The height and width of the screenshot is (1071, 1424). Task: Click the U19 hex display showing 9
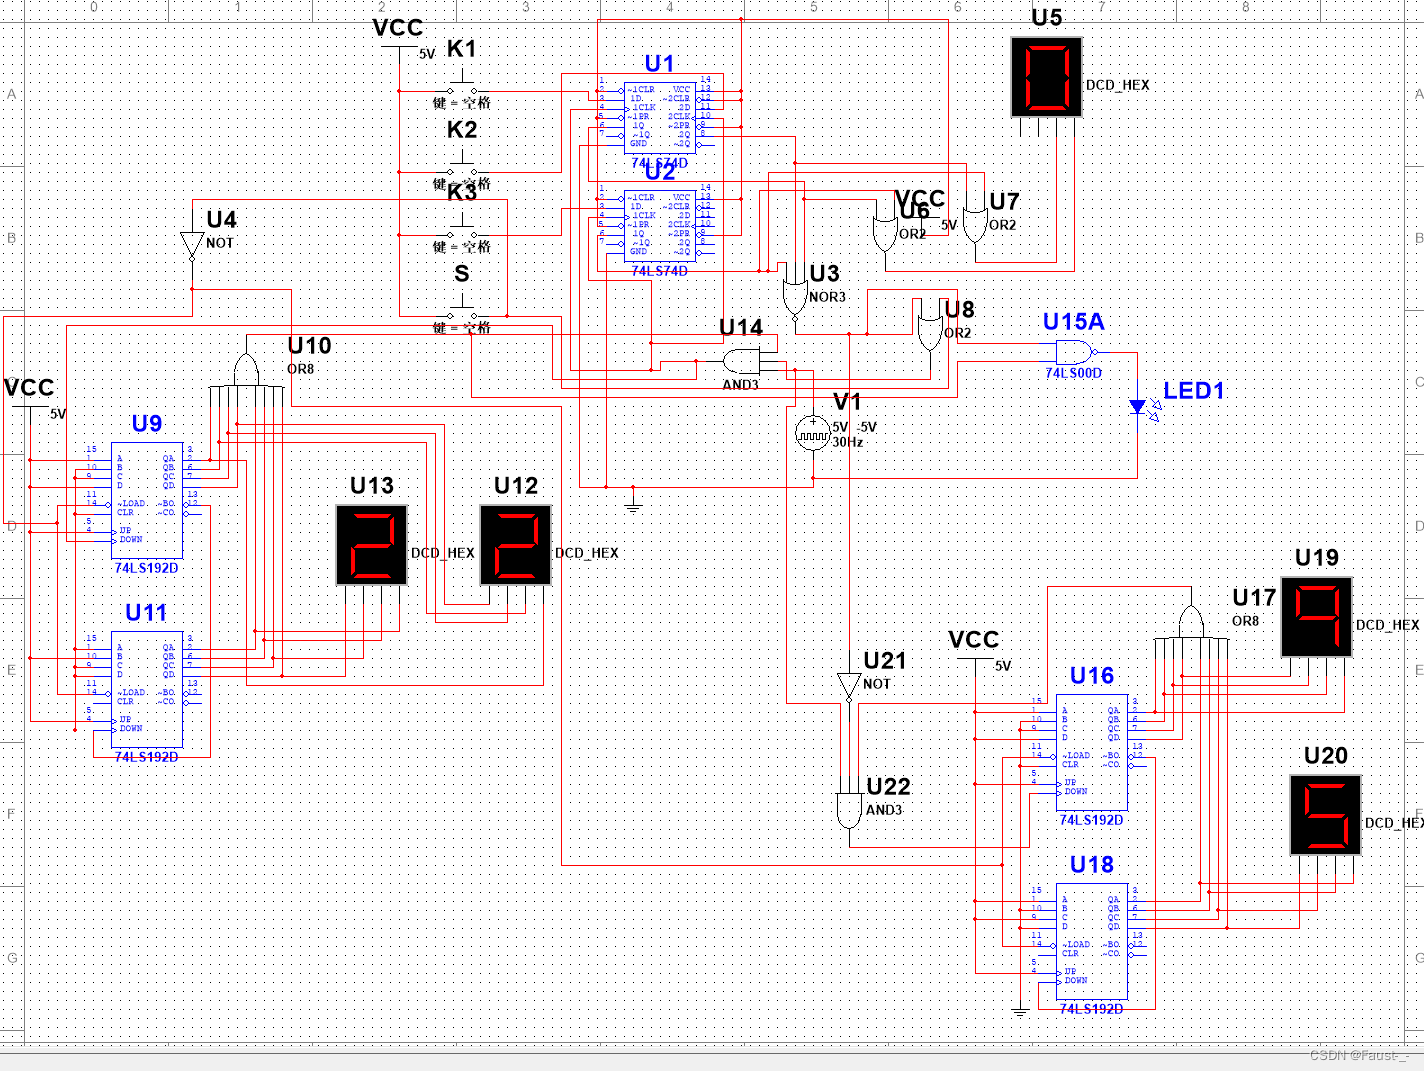(1317, 617)
